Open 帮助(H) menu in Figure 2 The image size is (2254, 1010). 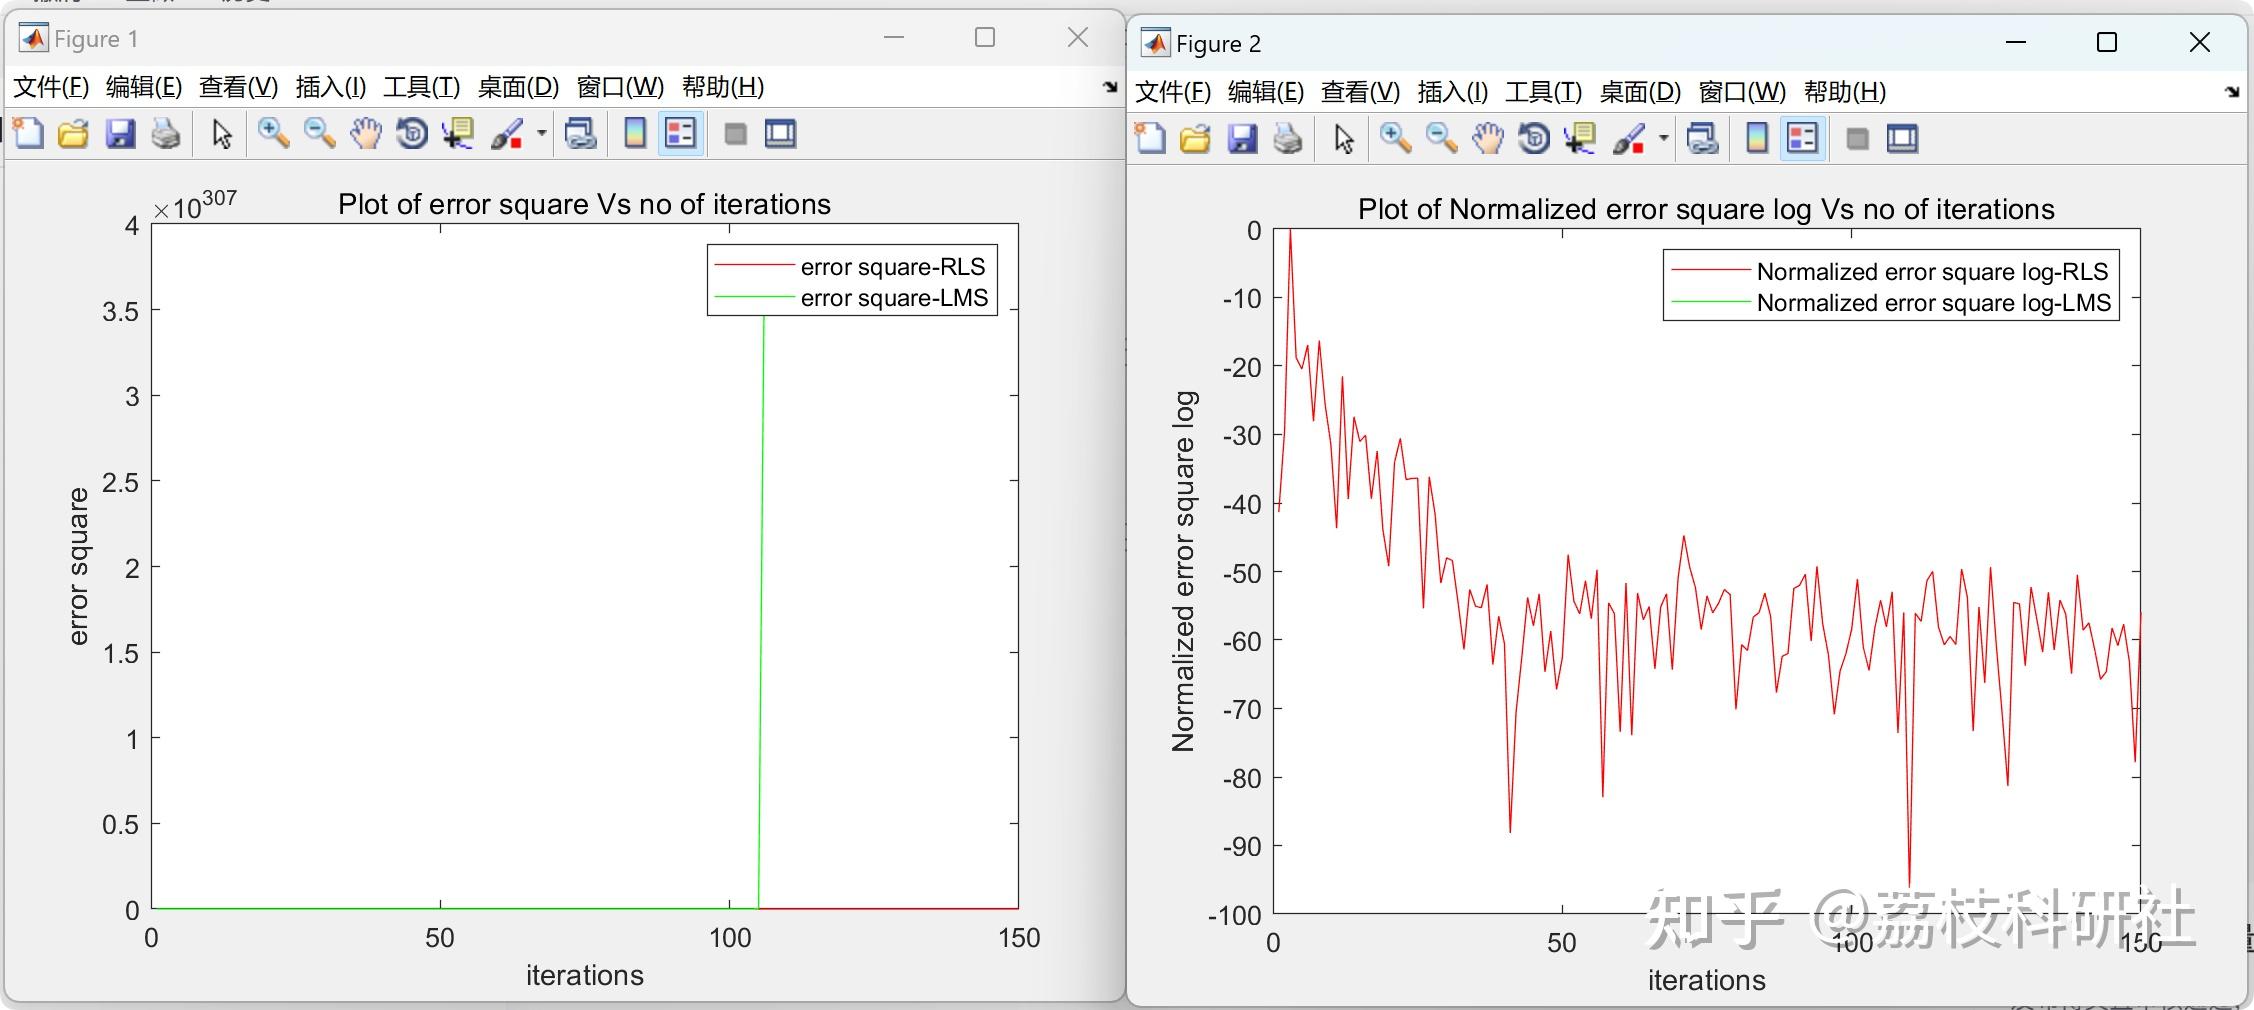(1845, 92)
